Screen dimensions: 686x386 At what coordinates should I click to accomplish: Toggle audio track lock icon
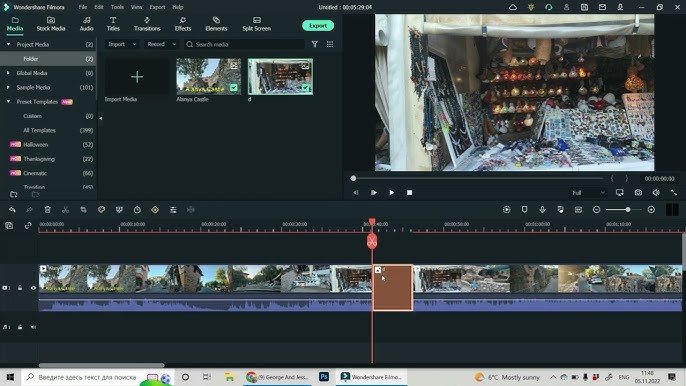click(20, 327)
